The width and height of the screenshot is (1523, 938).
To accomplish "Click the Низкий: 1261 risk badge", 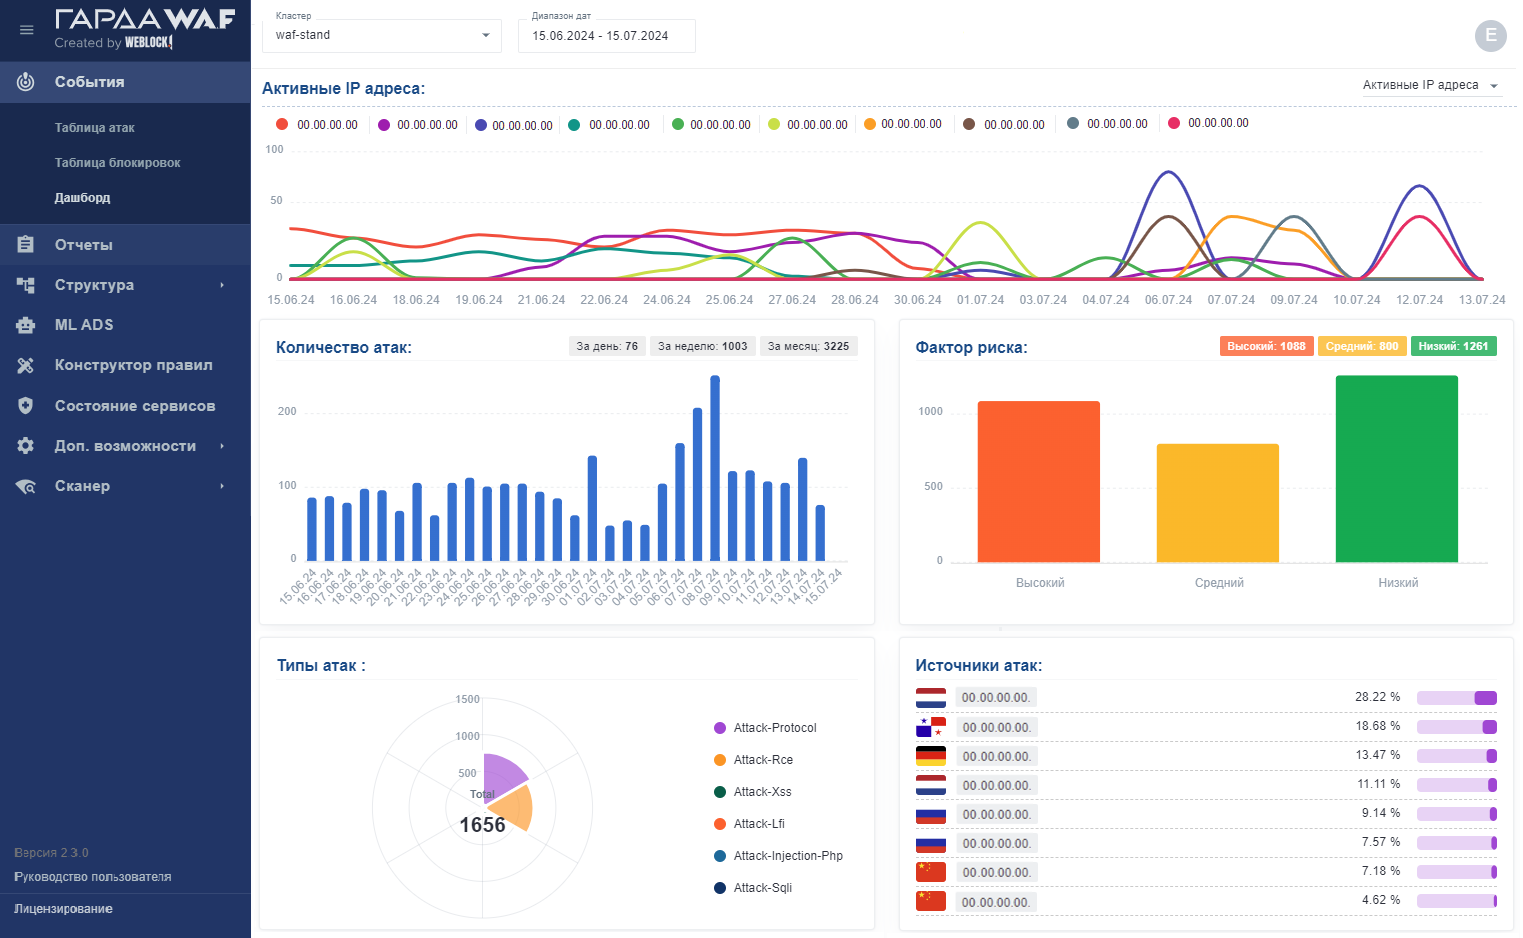I will coord(1453,346).
